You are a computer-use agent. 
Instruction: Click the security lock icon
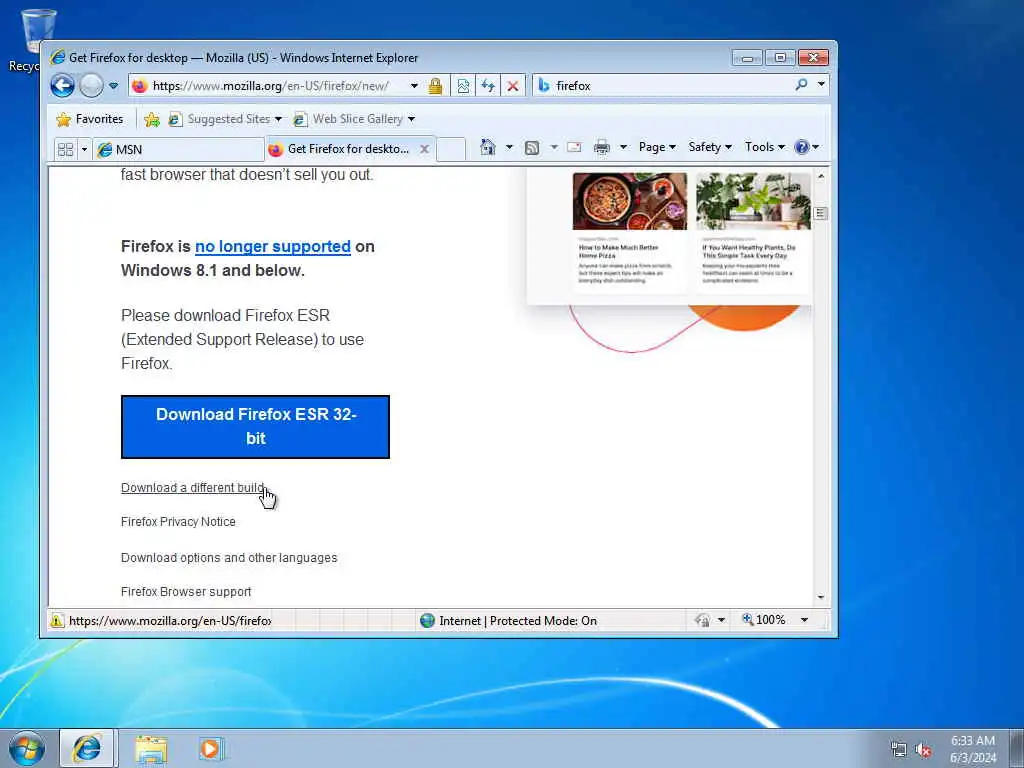click(436, 86)
